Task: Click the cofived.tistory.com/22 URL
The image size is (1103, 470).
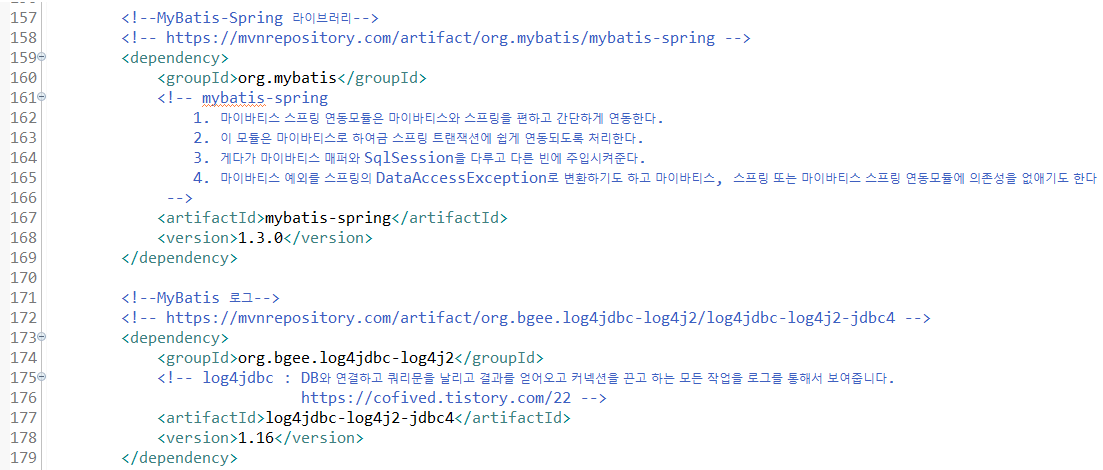Action: pos(436,398)
